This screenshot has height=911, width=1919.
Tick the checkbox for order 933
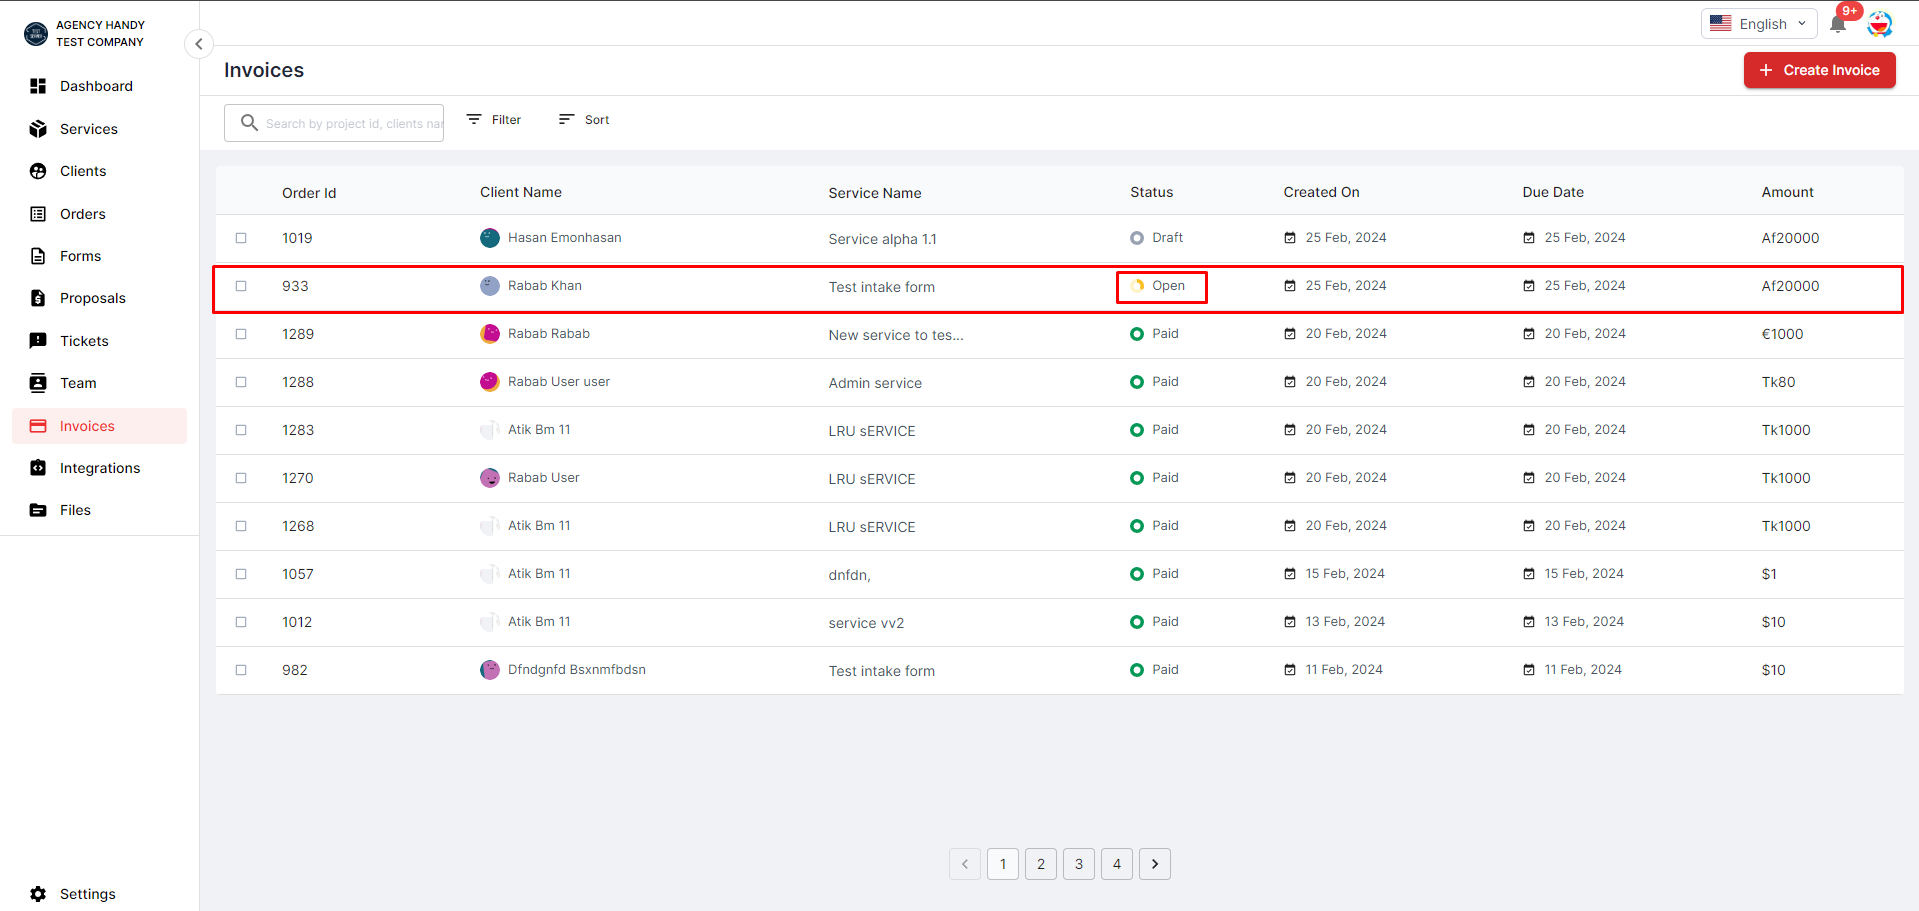point(241,286)
